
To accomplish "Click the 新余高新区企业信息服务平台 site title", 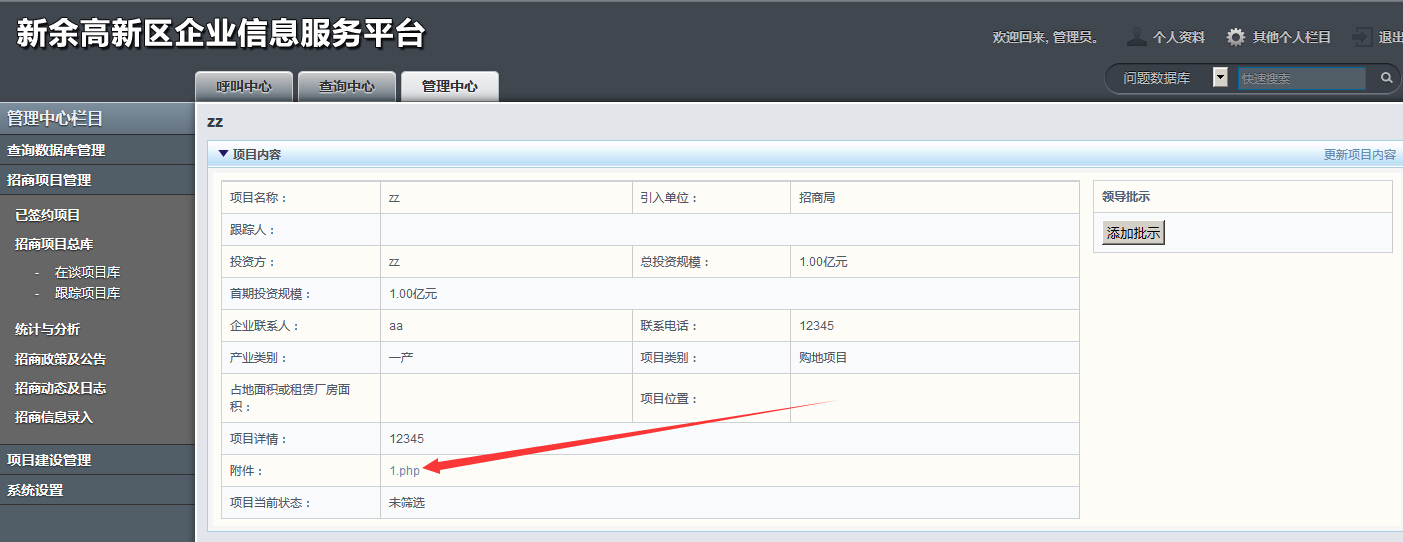I will click(x=221, y=34).
